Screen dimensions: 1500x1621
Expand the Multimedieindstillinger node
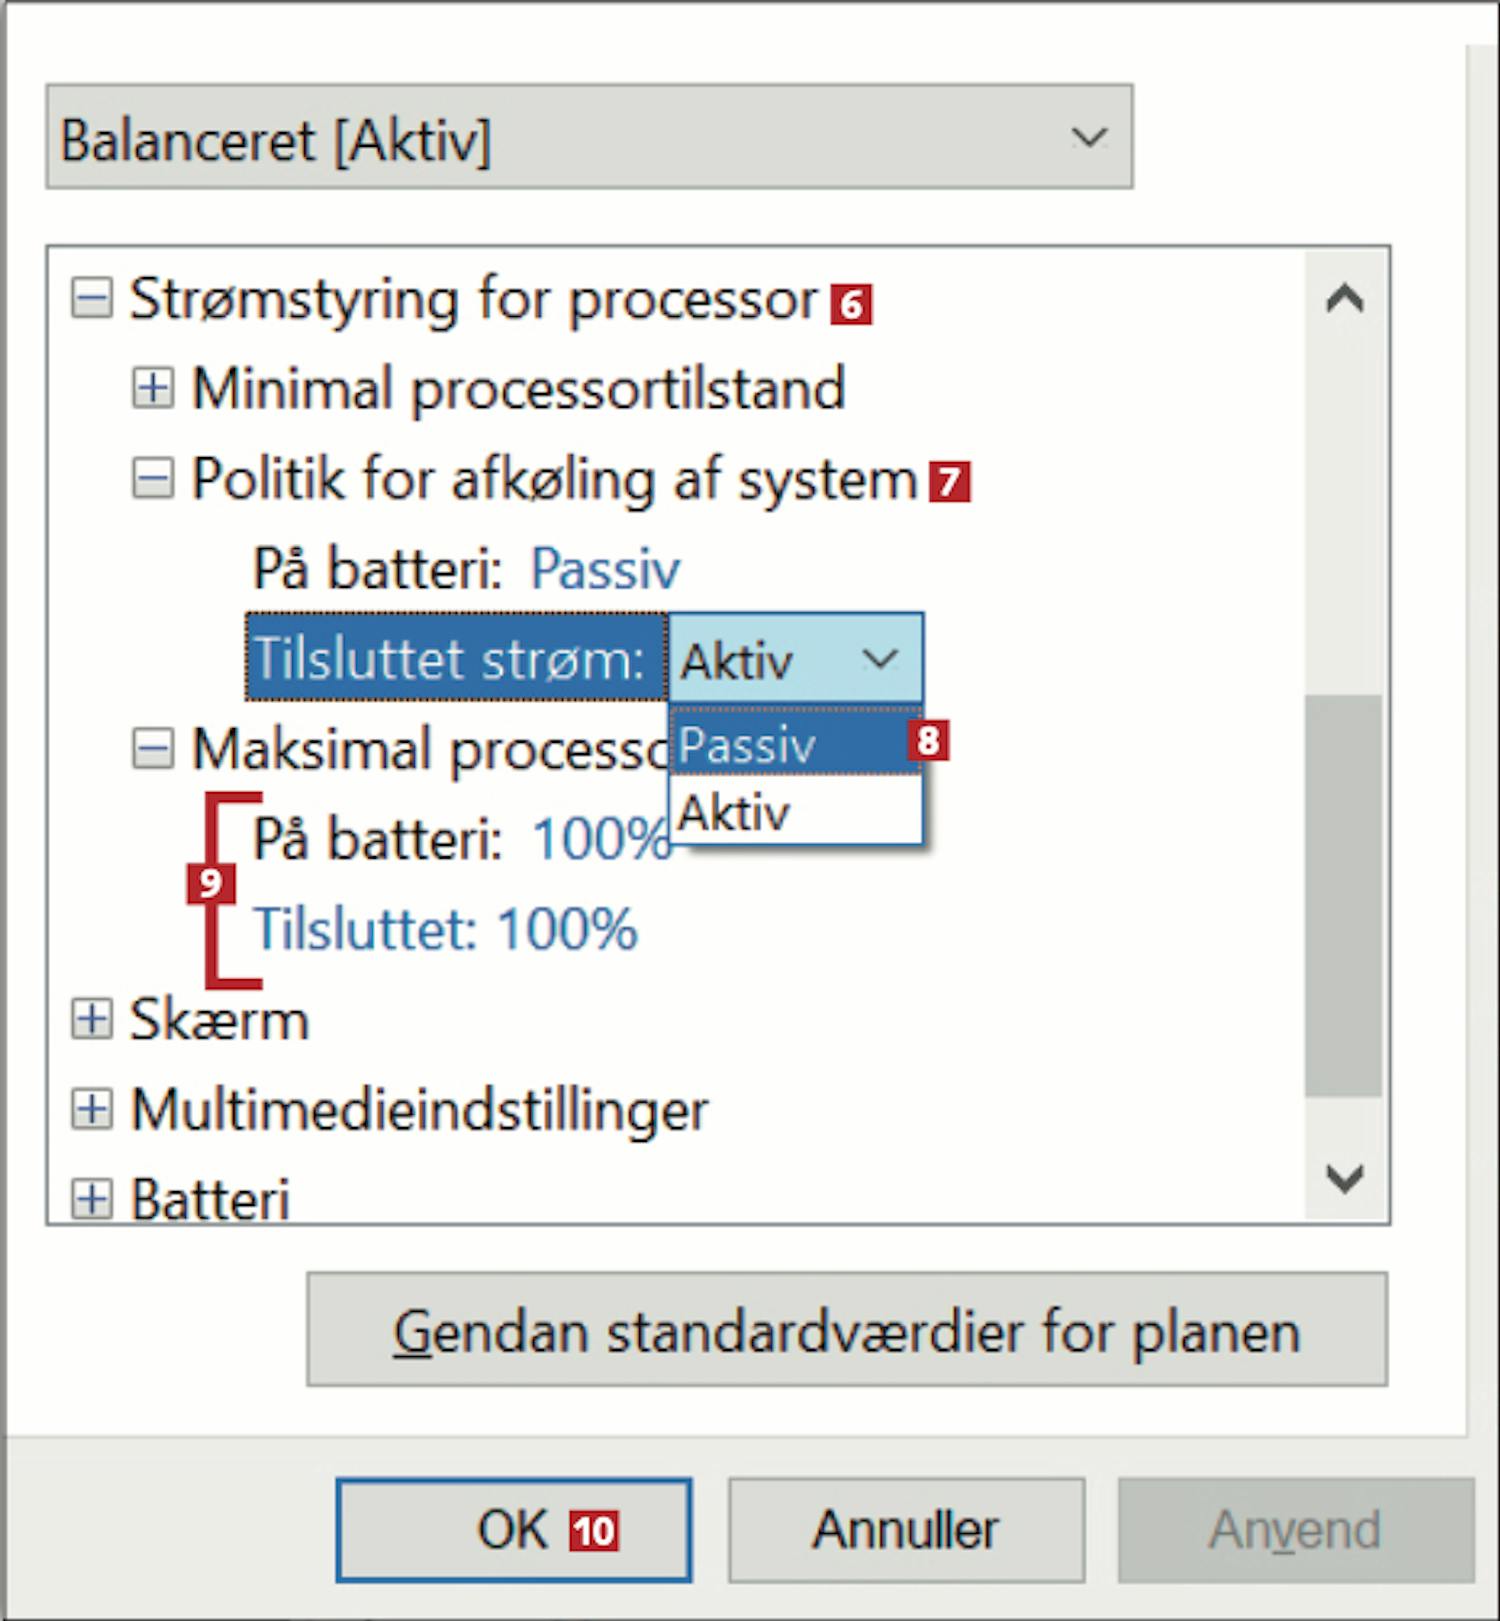click(92, 1109)
